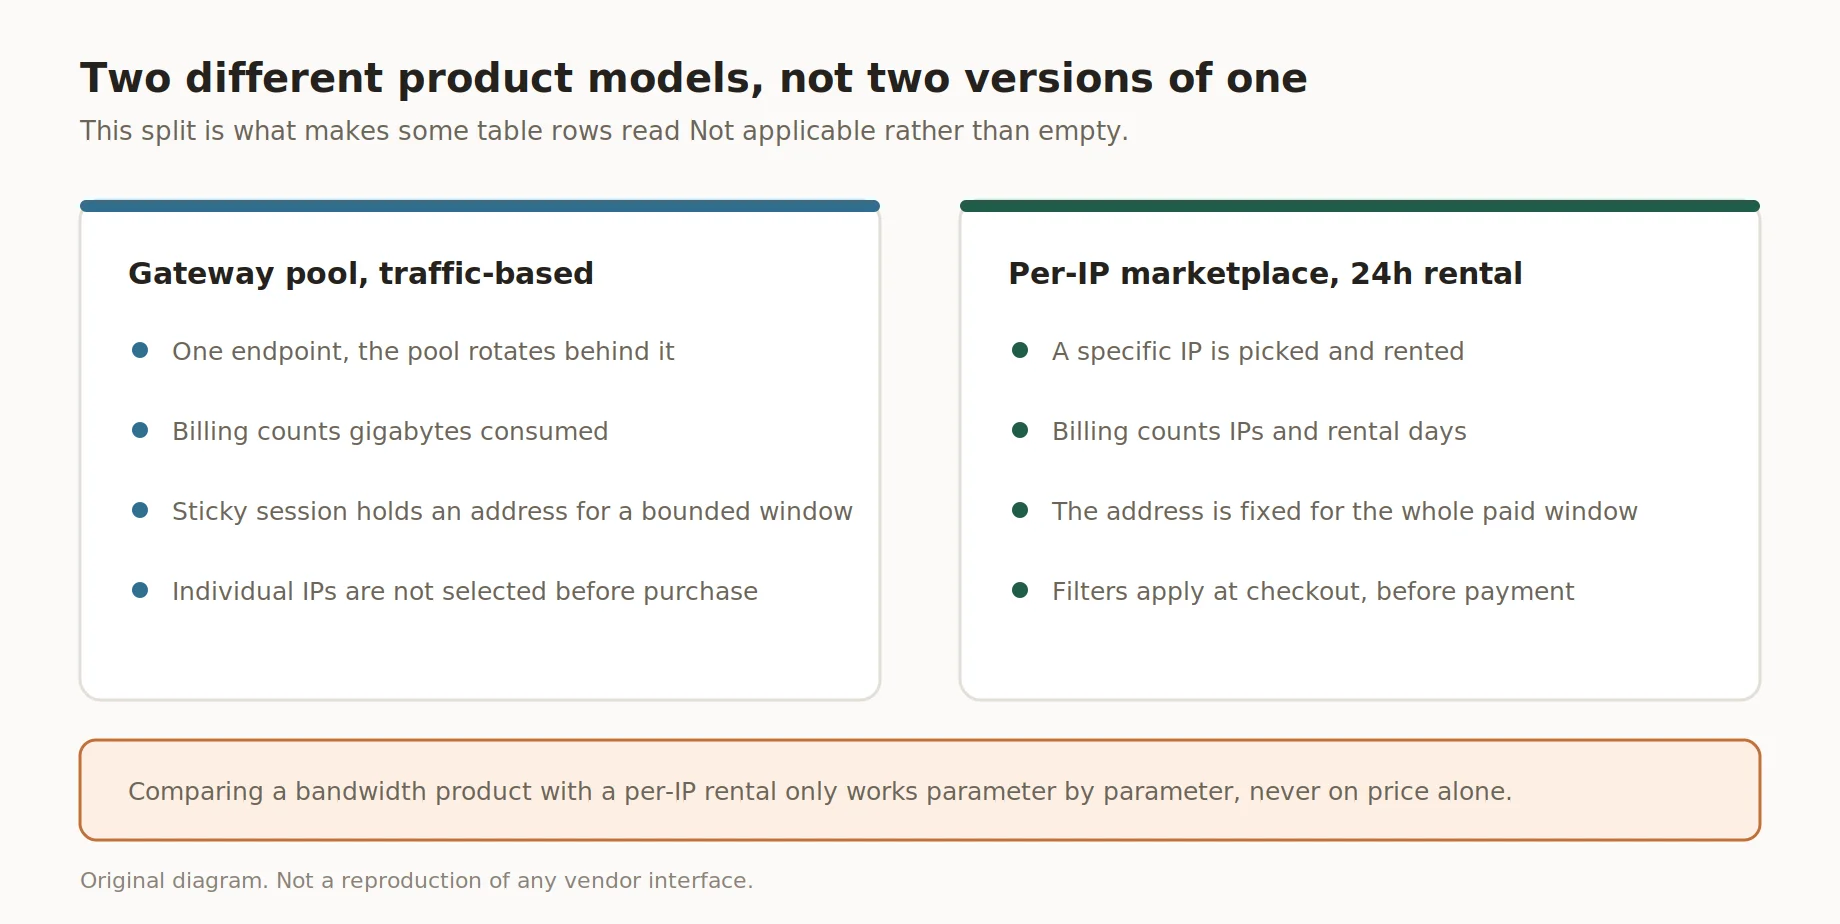Select the 'Gateway pool, traffic-based' card heading
The width and height of the screenshot is (1840, 924).
pyautogui.click(x=361, y=274)
